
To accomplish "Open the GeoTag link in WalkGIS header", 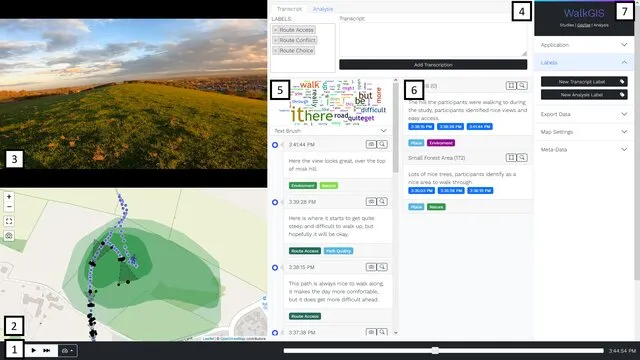I will (x=584, y=25).
